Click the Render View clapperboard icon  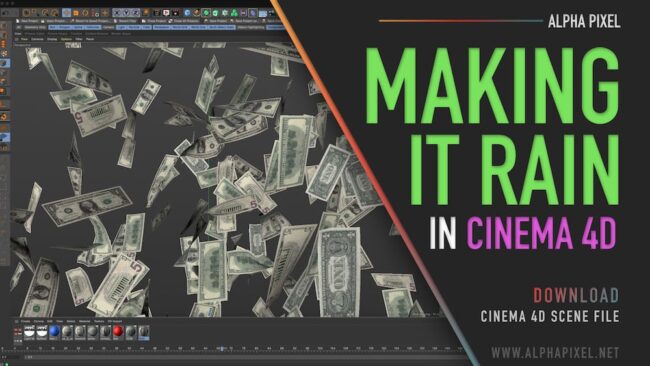[x=157, y=13]
